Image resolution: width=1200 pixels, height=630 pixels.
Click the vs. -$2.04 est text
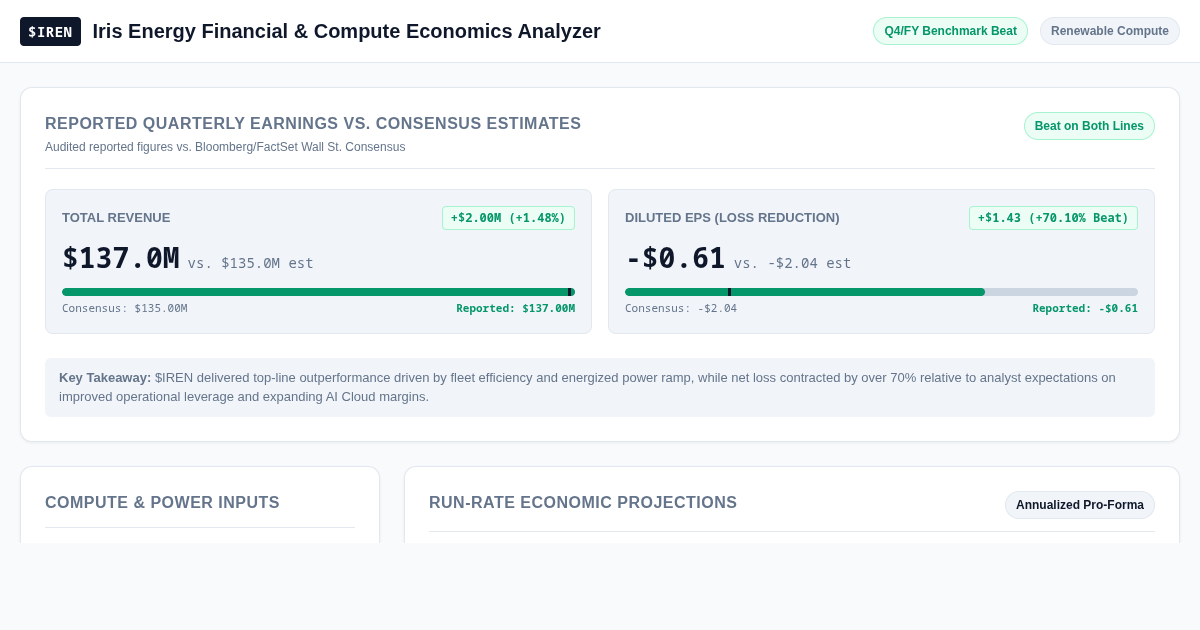[x=792, y=263]
